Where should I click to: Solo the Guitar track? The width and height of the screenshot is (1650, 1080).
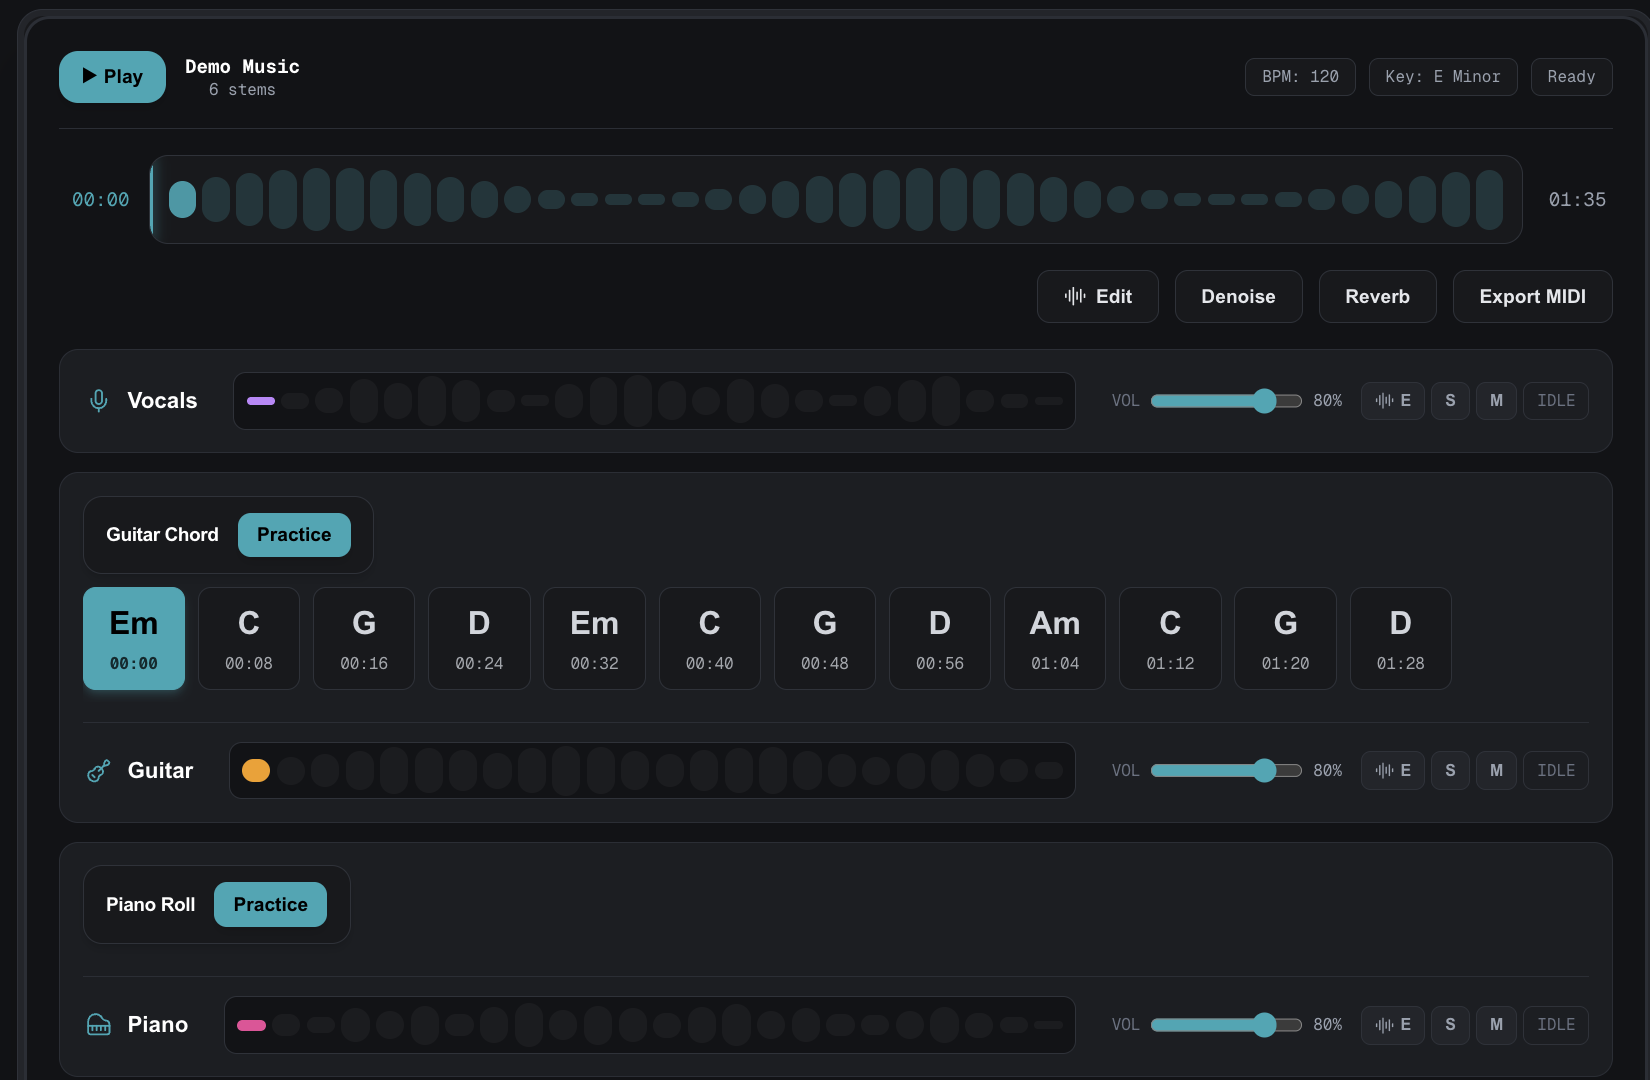1450,771
